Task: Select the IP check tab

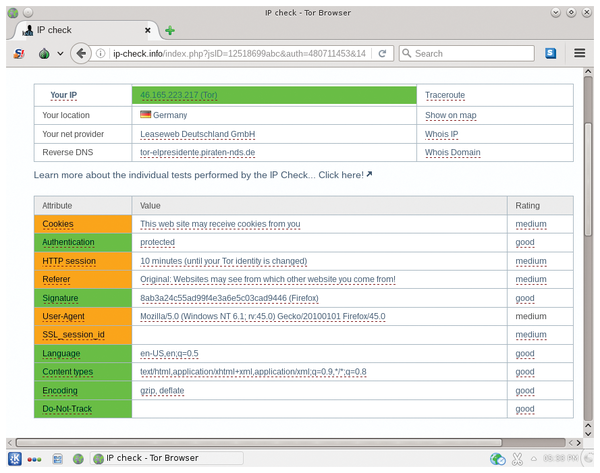Action: tap(86, 30)
